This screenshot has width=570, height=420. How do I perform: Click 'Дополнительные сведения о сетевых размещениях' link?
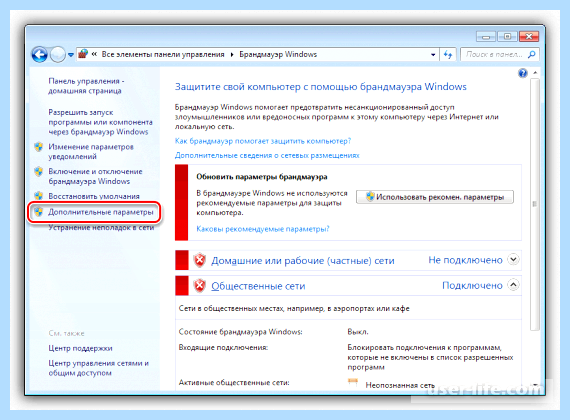point(267,156)
